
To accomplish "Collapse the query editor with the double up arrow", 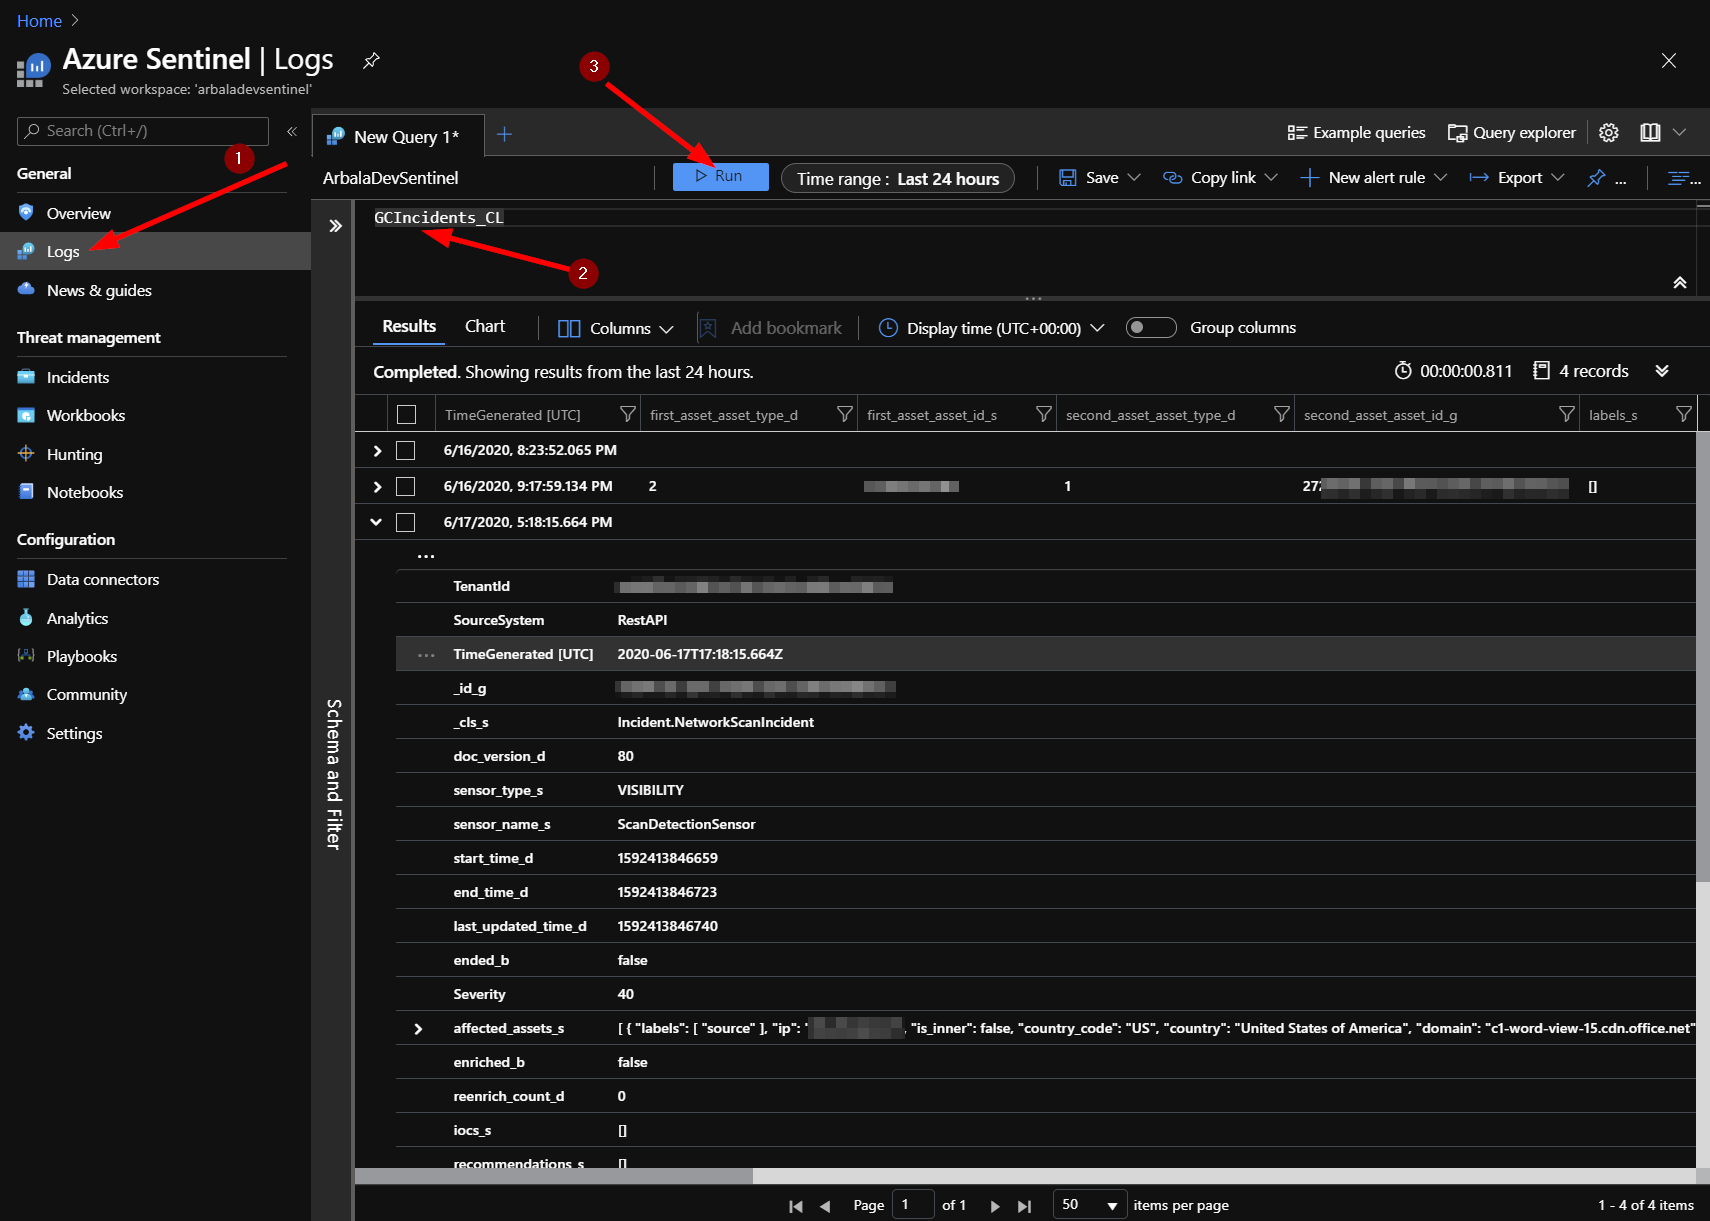I will pyautogui.click(x=1680, y=283).
